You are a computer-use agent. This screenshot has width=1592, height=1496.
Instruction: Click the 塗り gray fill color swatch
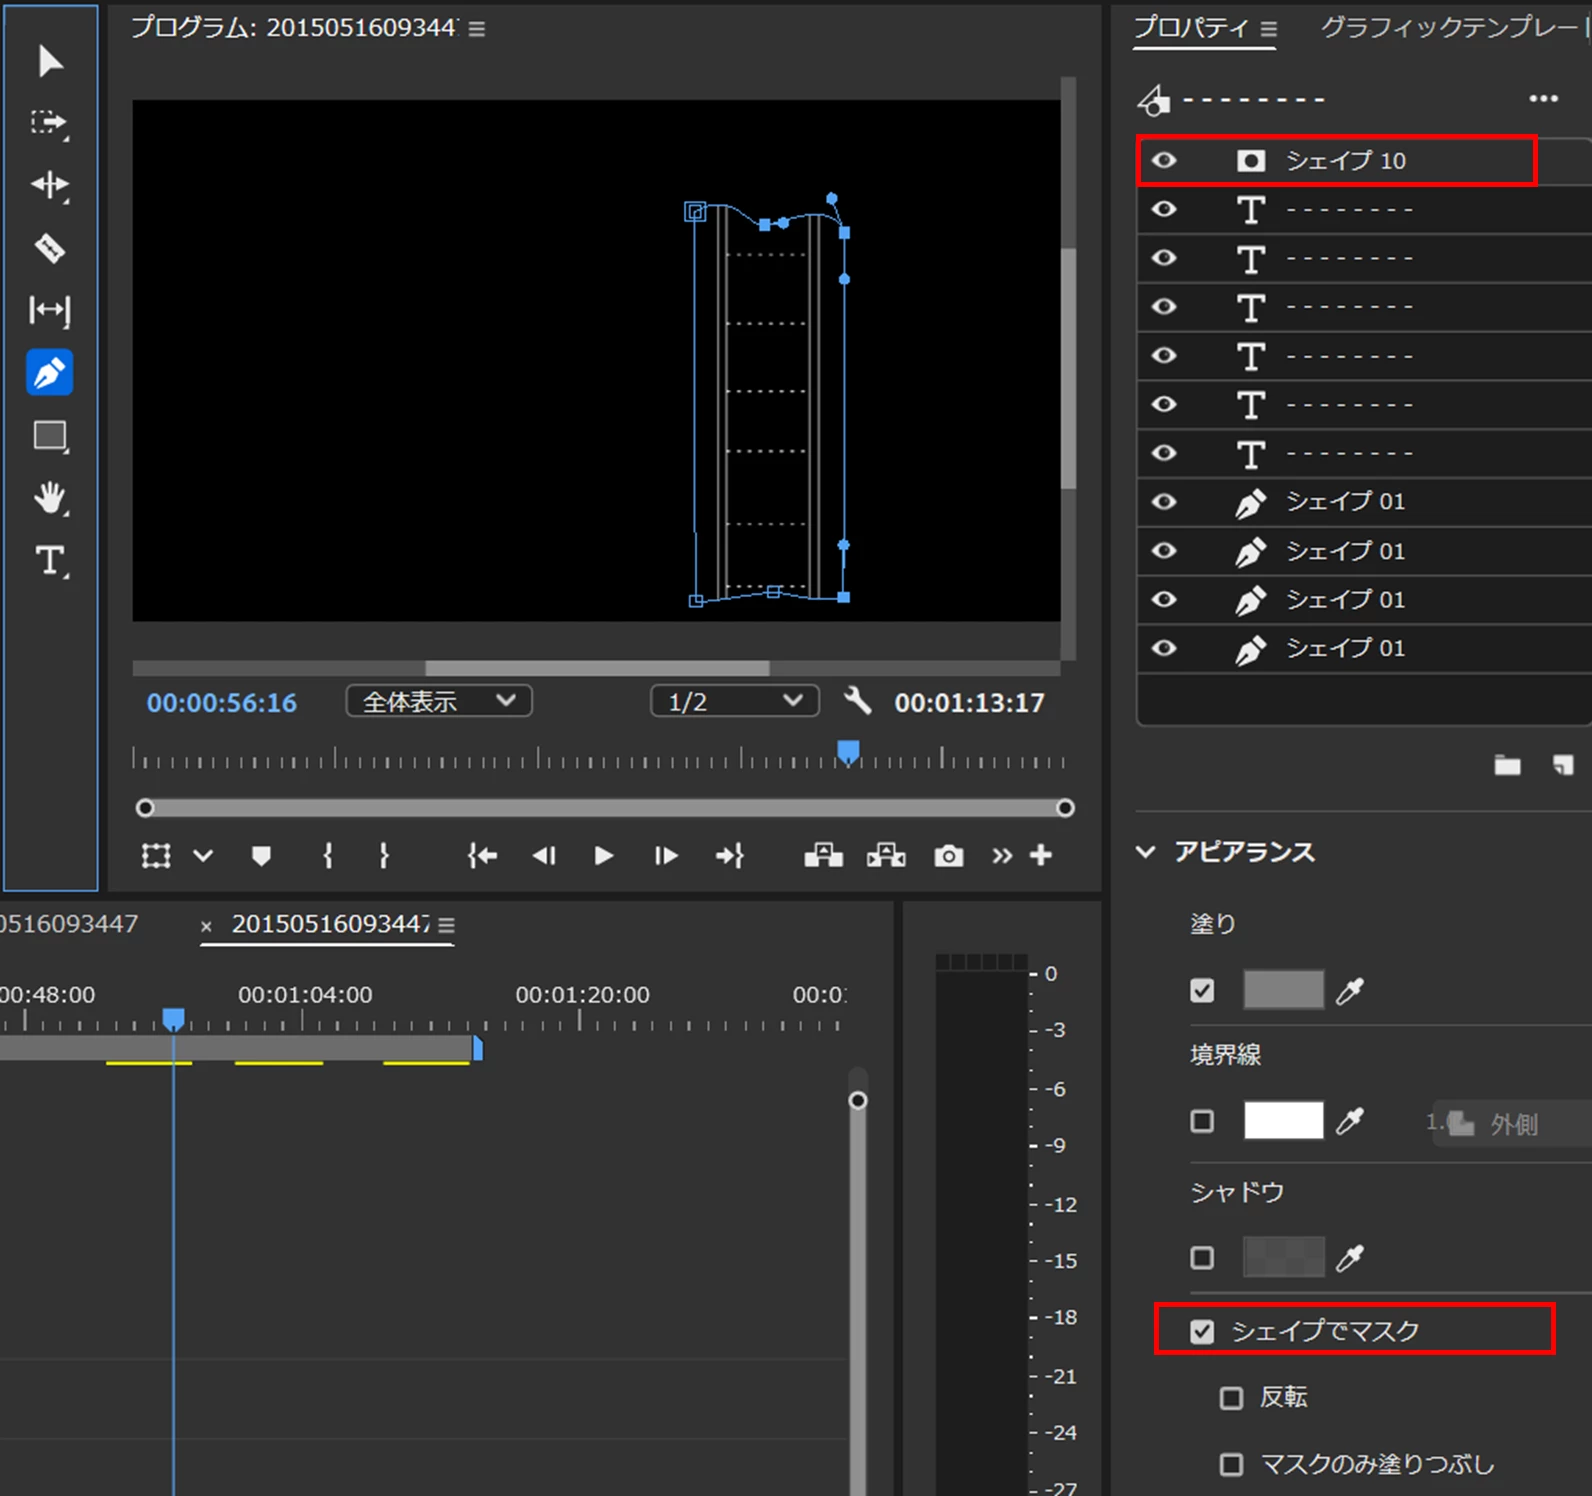pos(1283,990)
